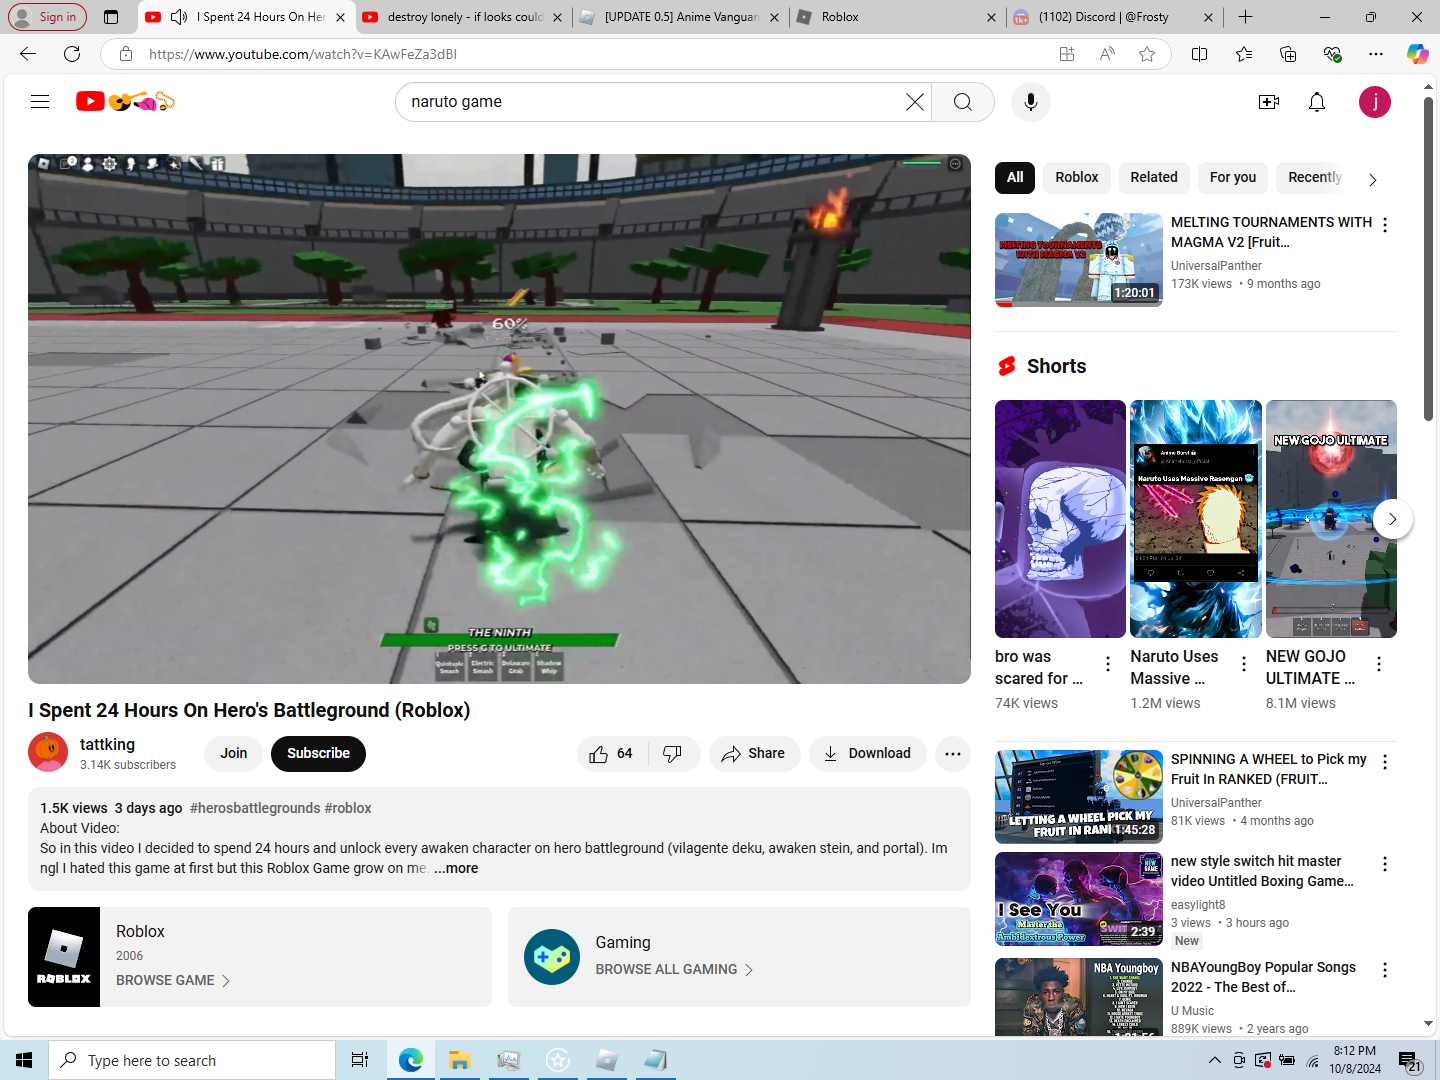Show hidden system tray icons

tap(1214, 1060)
